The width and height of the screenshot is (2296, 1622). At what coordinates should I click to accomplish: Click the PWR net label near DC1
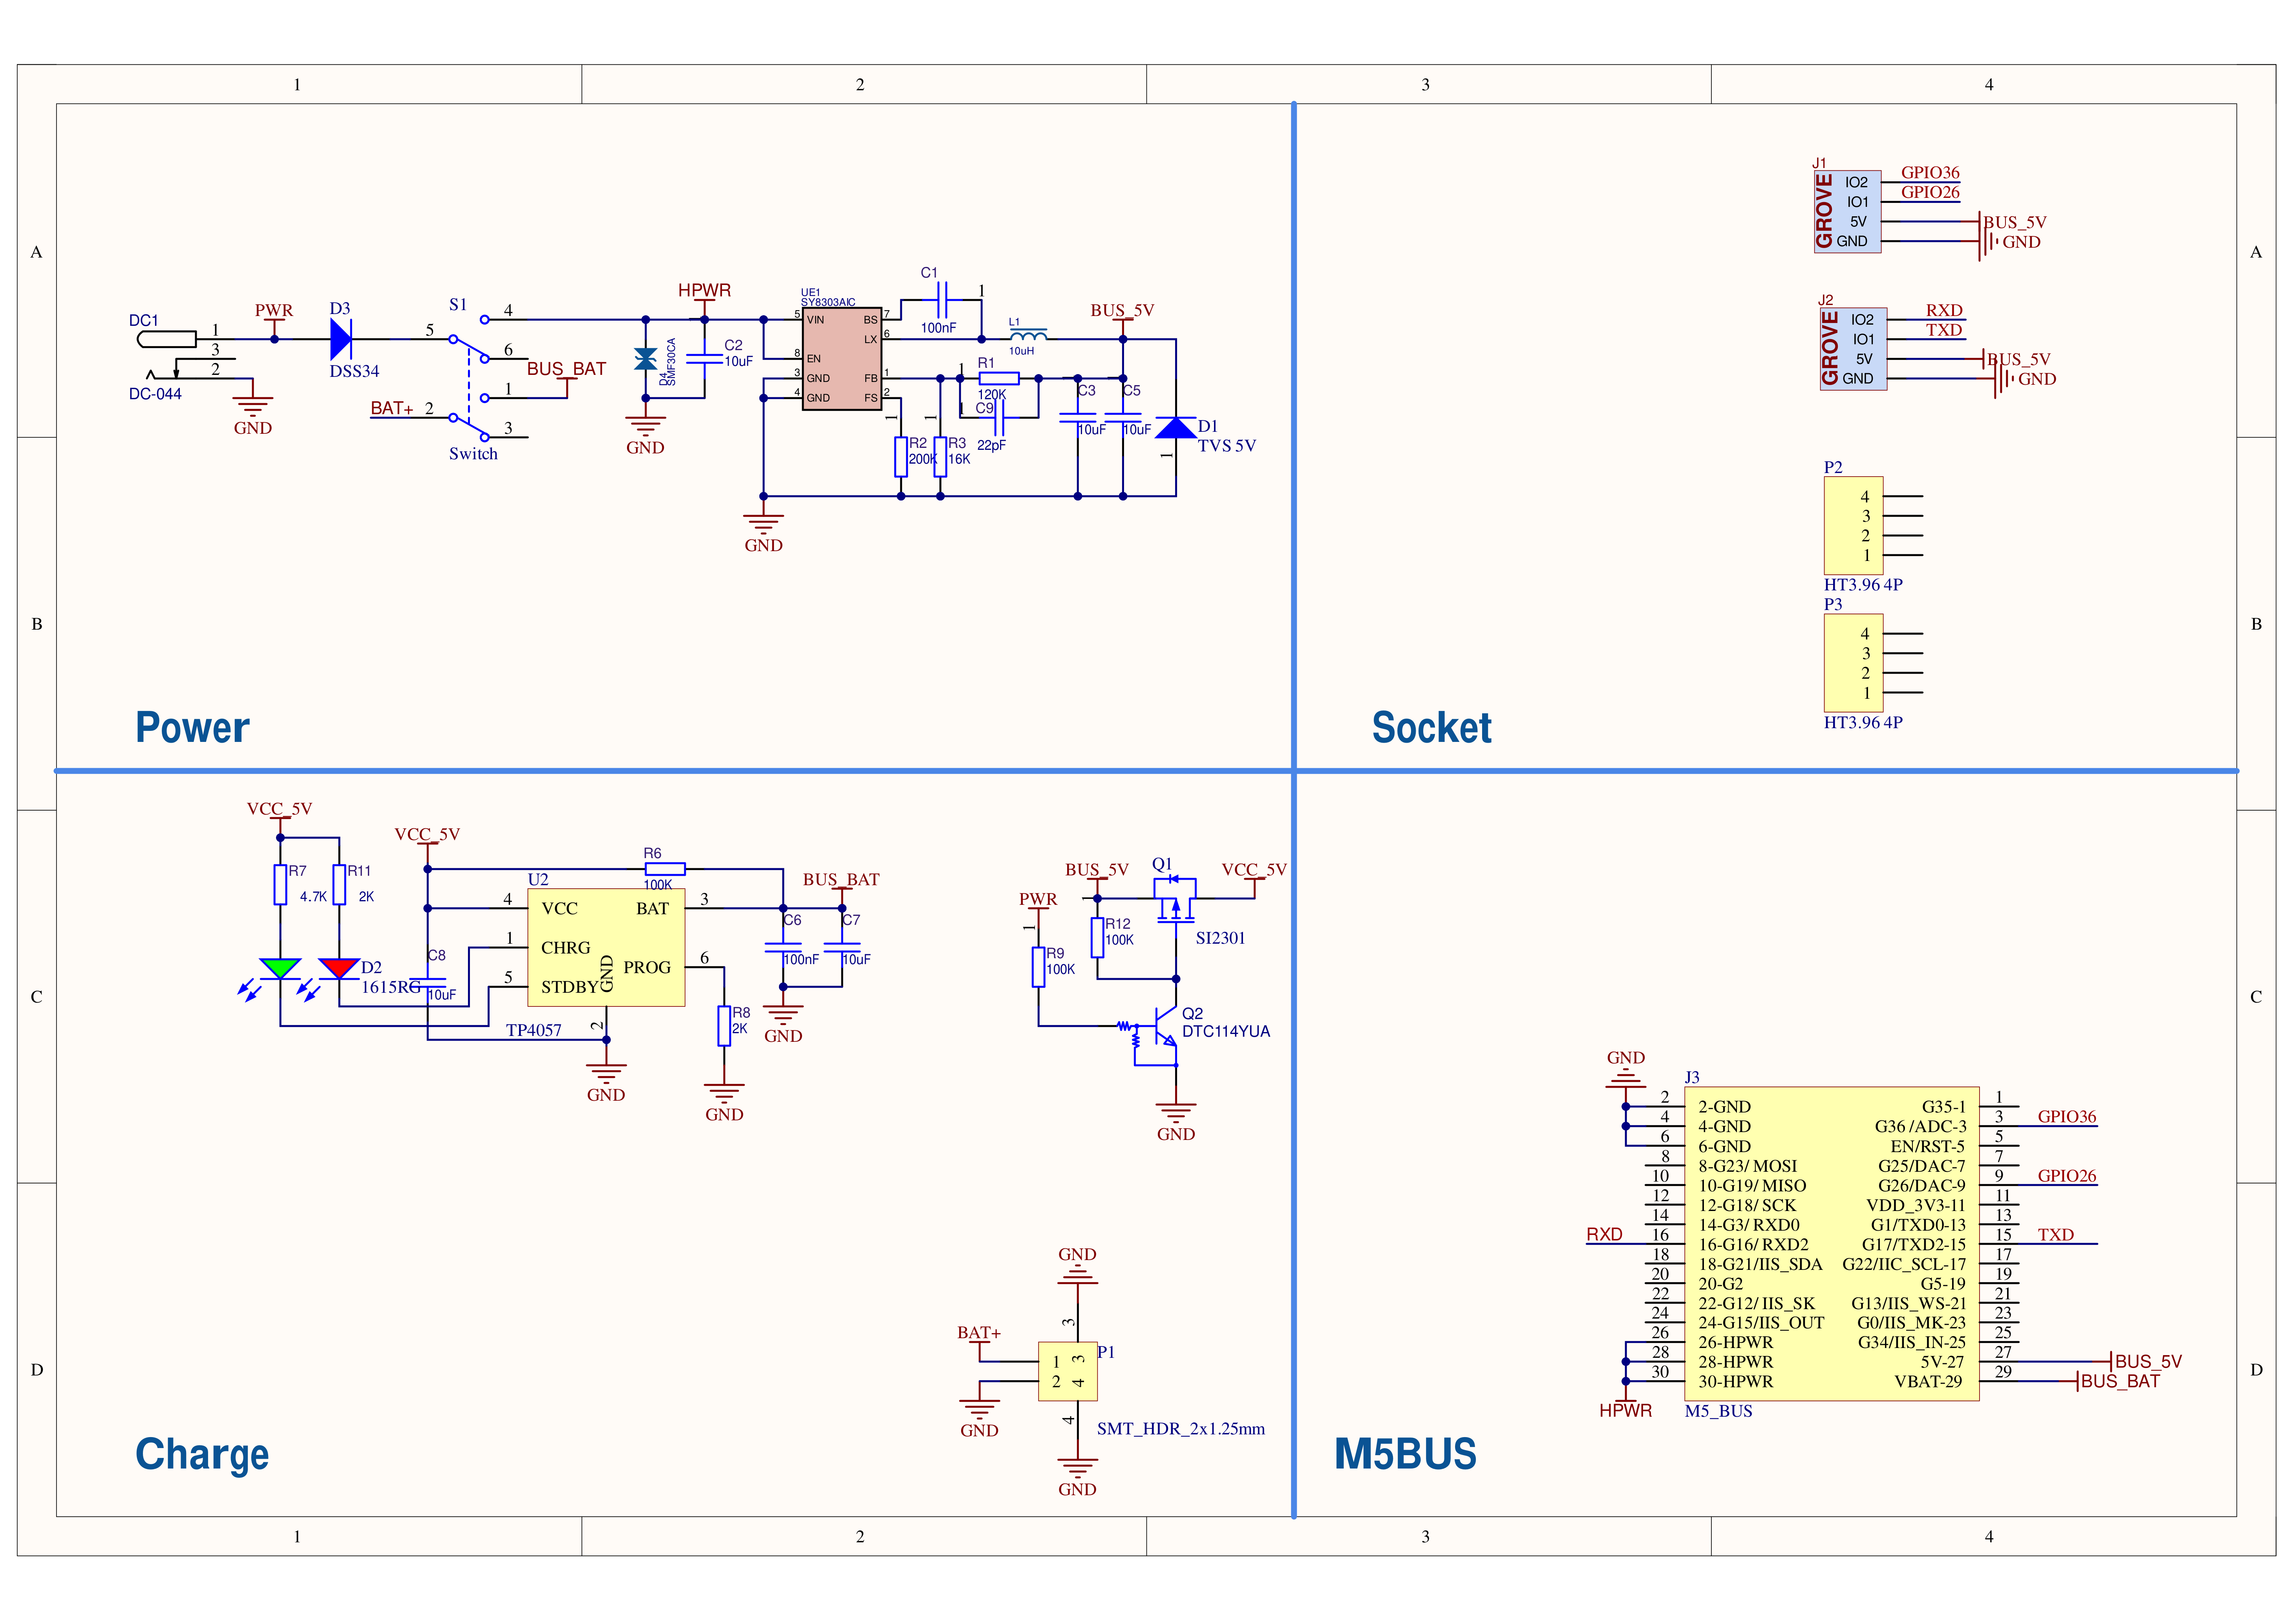pos(274,310)
